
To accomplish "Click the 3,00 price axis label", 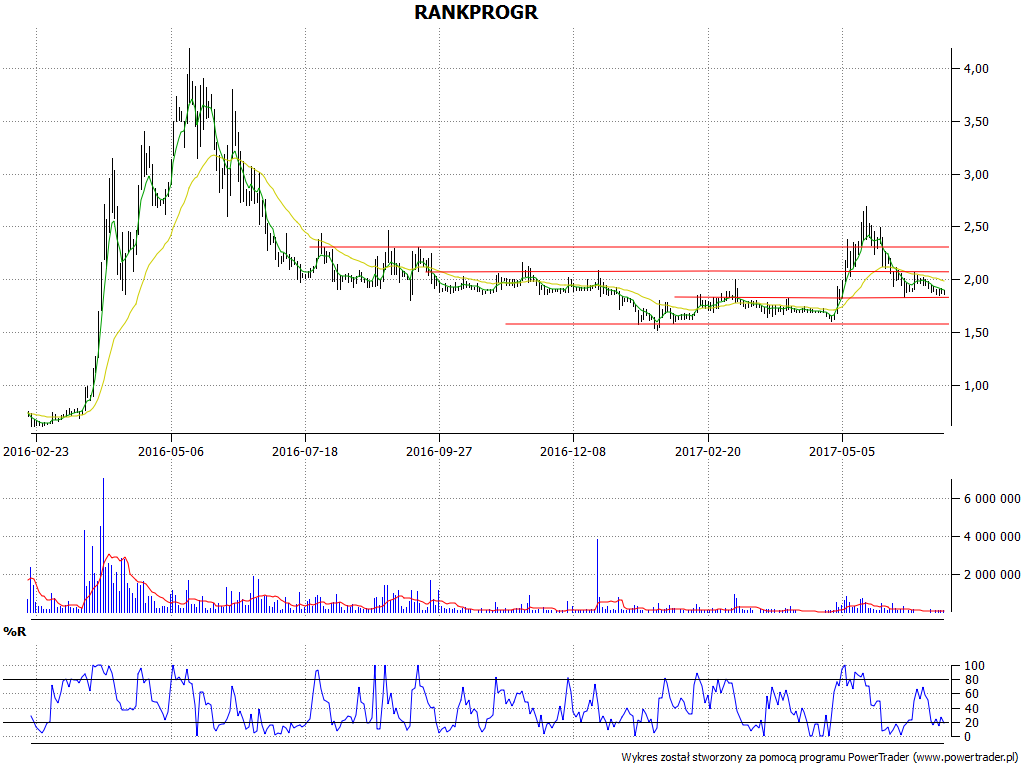I will point(978,174).
